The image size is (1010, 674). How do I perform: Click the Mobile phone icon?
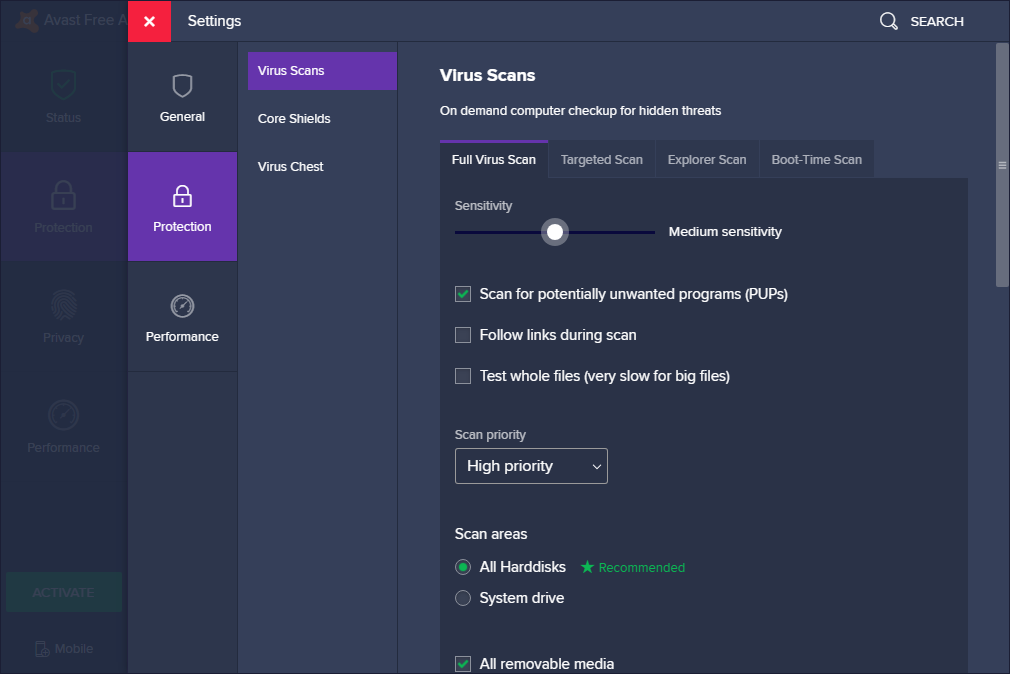click(x=42, y=649)
